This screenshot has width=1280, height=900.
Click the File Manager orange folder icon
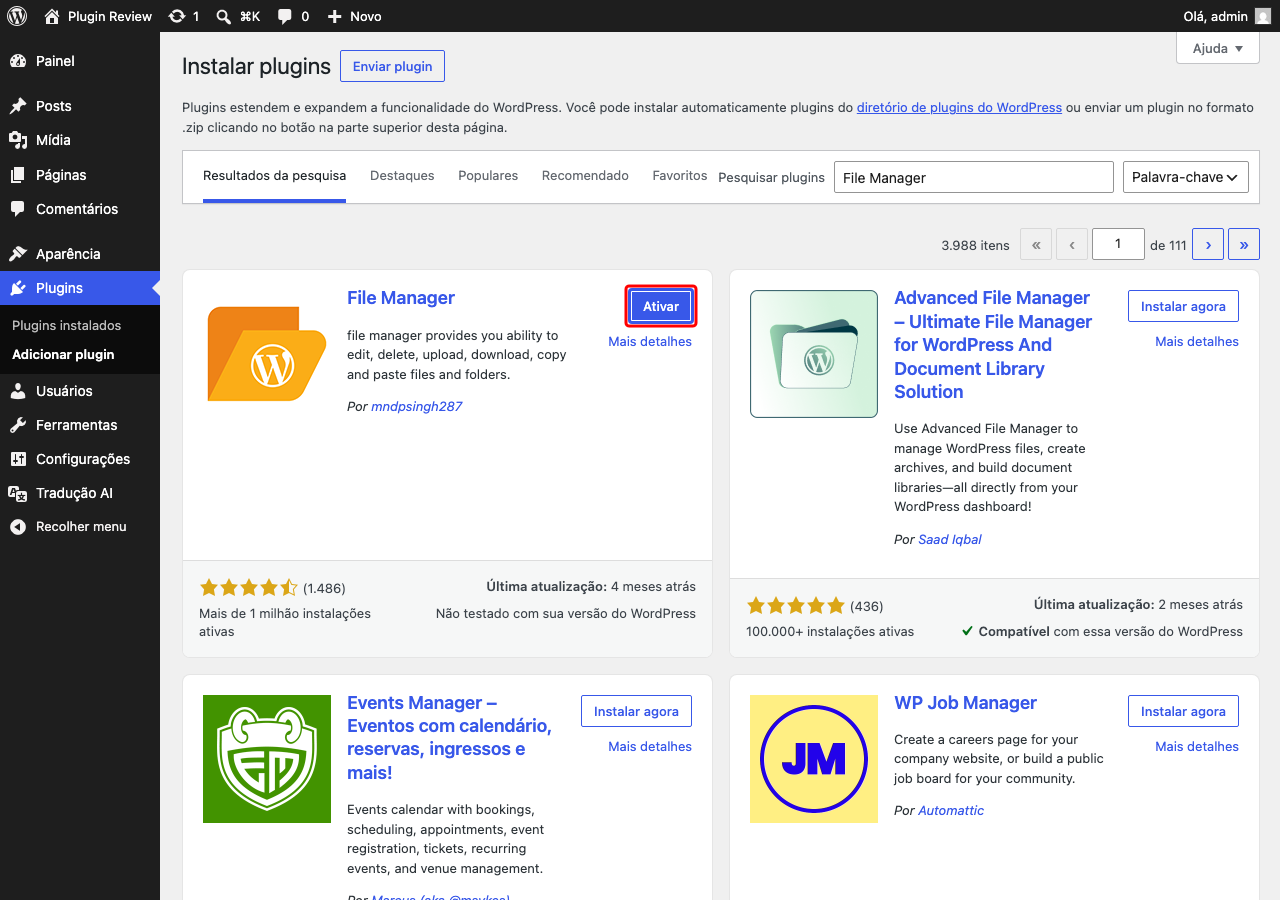point(267,354)
